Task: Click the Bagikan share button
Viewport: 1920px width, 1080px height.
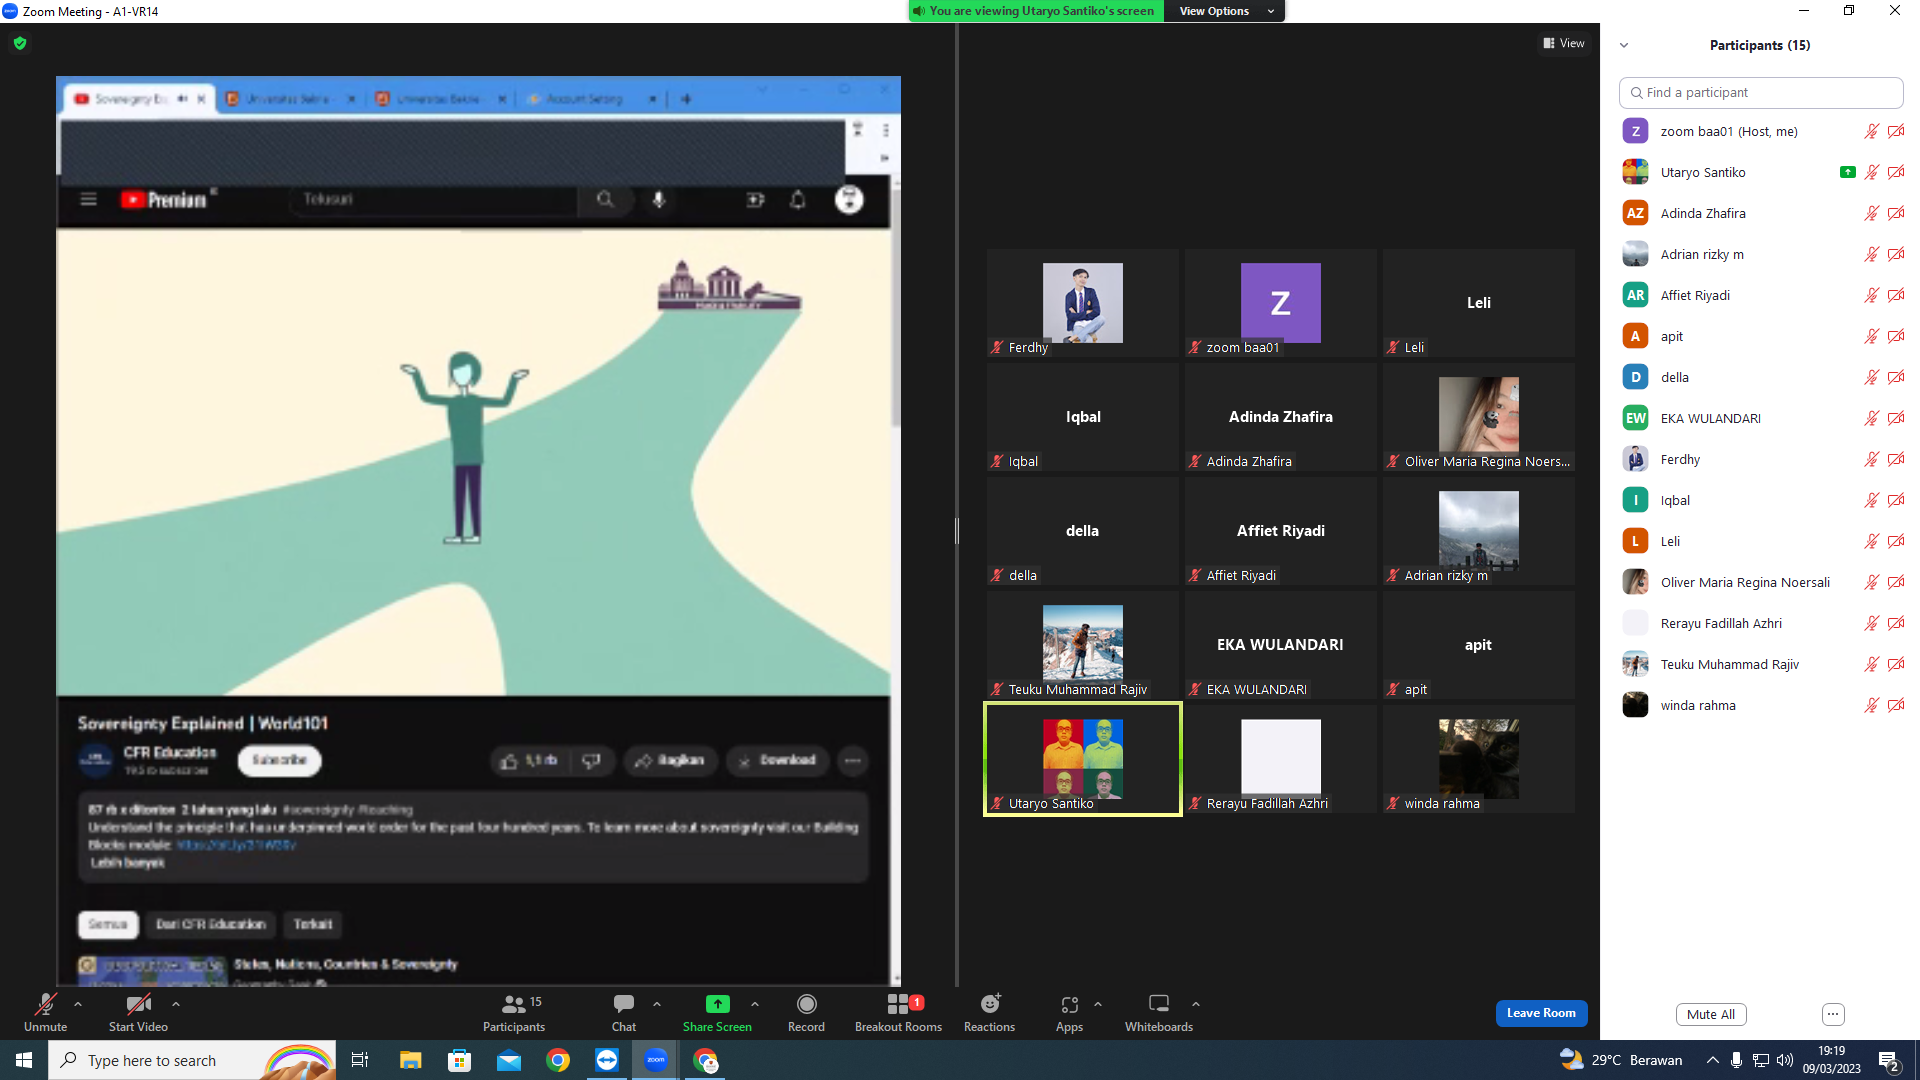Action: tap(670, 760)
